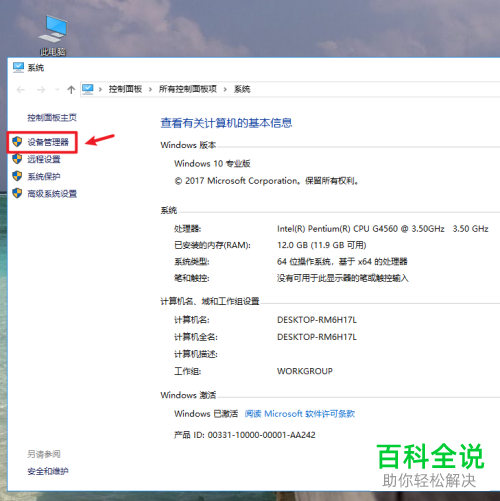Click the 没有可用于此显示器的笔或触控输入 value

(x=343, y=278)
